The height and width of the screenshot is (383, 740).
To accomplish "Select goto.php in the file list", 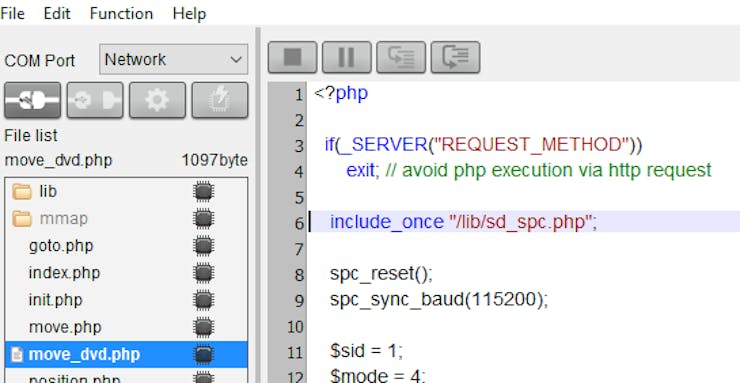I will [x=126, y=246].
